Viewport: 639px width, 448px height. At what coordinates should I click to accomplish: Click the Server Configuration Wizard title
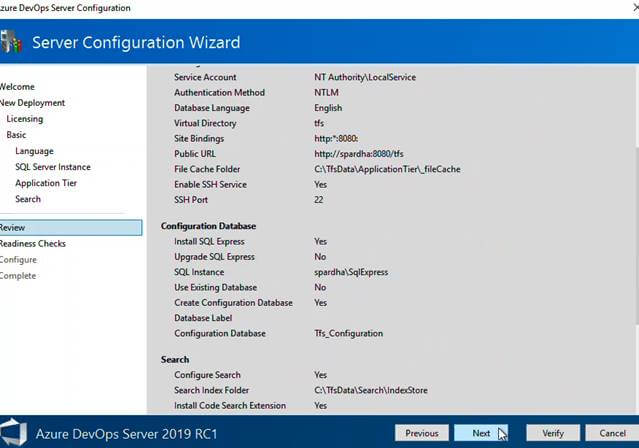coord(136,42)
